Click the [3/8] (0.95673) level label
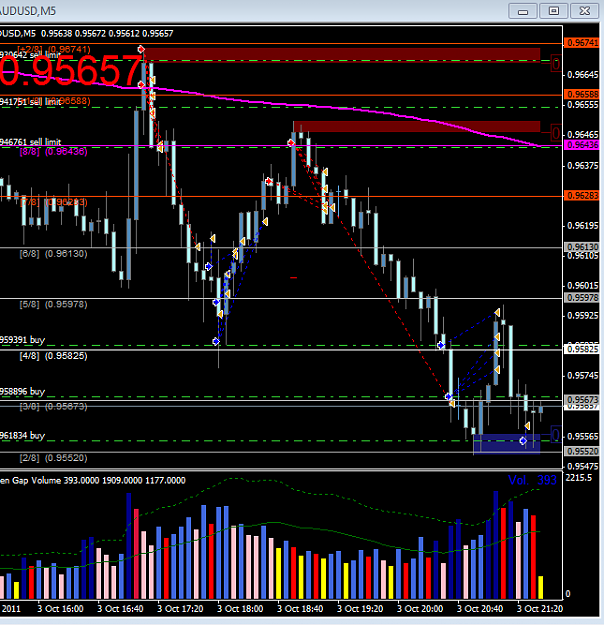Screen dimensions: 604x625 [53, 406]
